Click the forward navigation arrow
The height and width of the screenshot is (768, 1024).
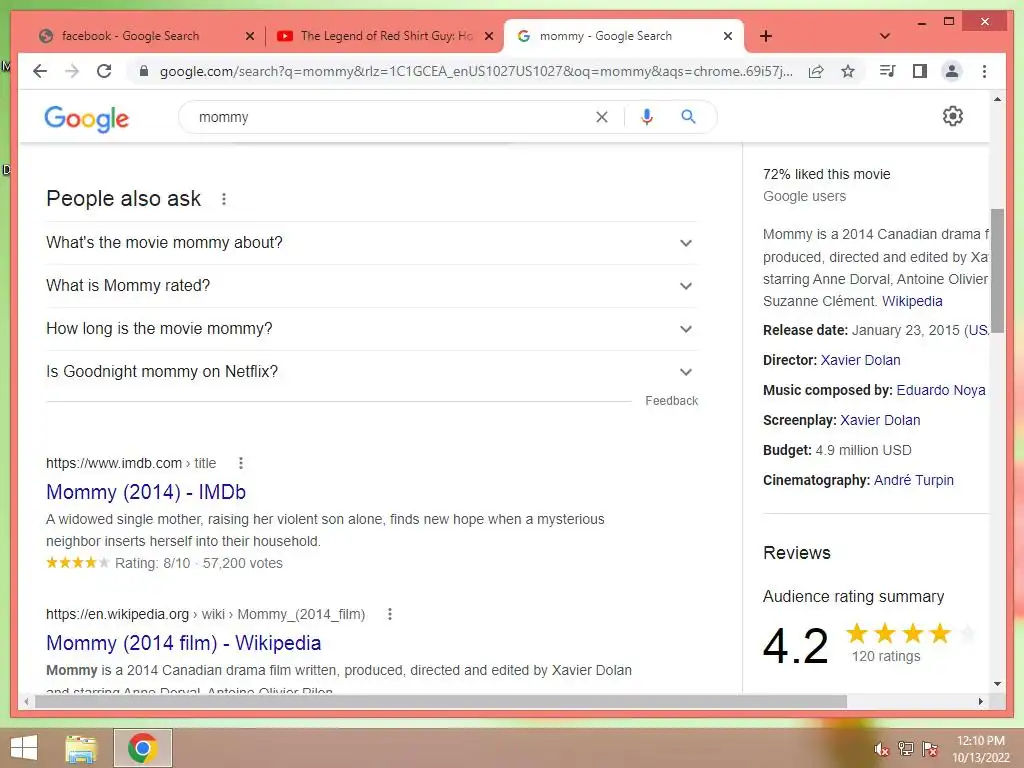click(72, 71)
